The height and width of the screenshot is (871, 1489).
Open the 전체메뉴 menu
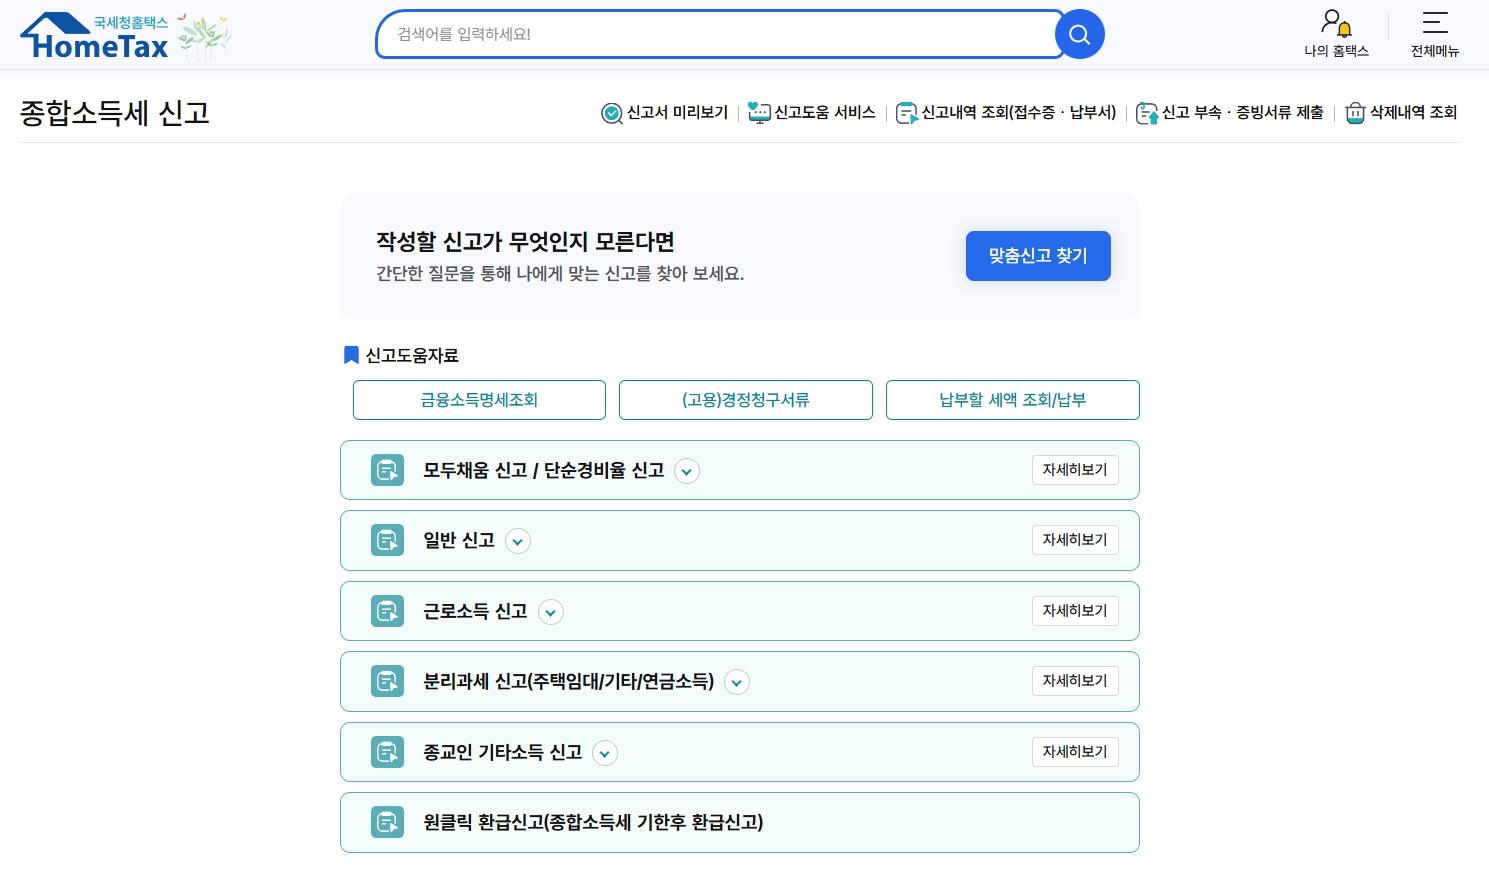(1434, 33)
